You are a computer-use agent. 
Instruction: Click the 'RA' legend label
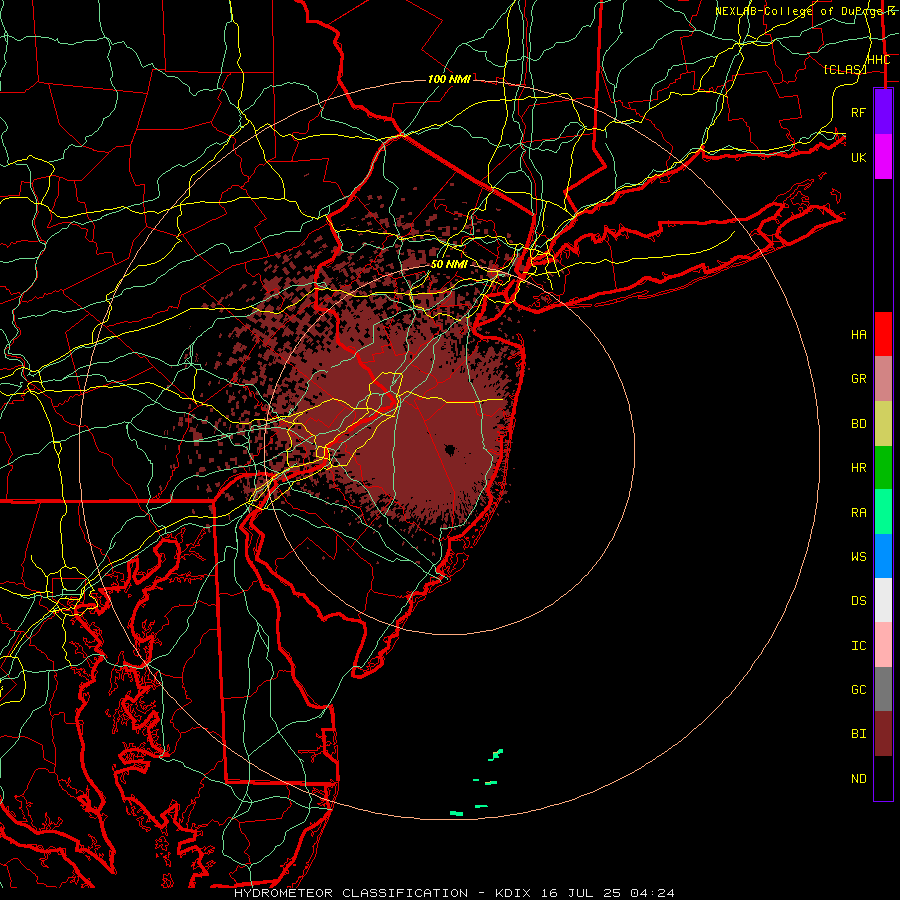859,513
